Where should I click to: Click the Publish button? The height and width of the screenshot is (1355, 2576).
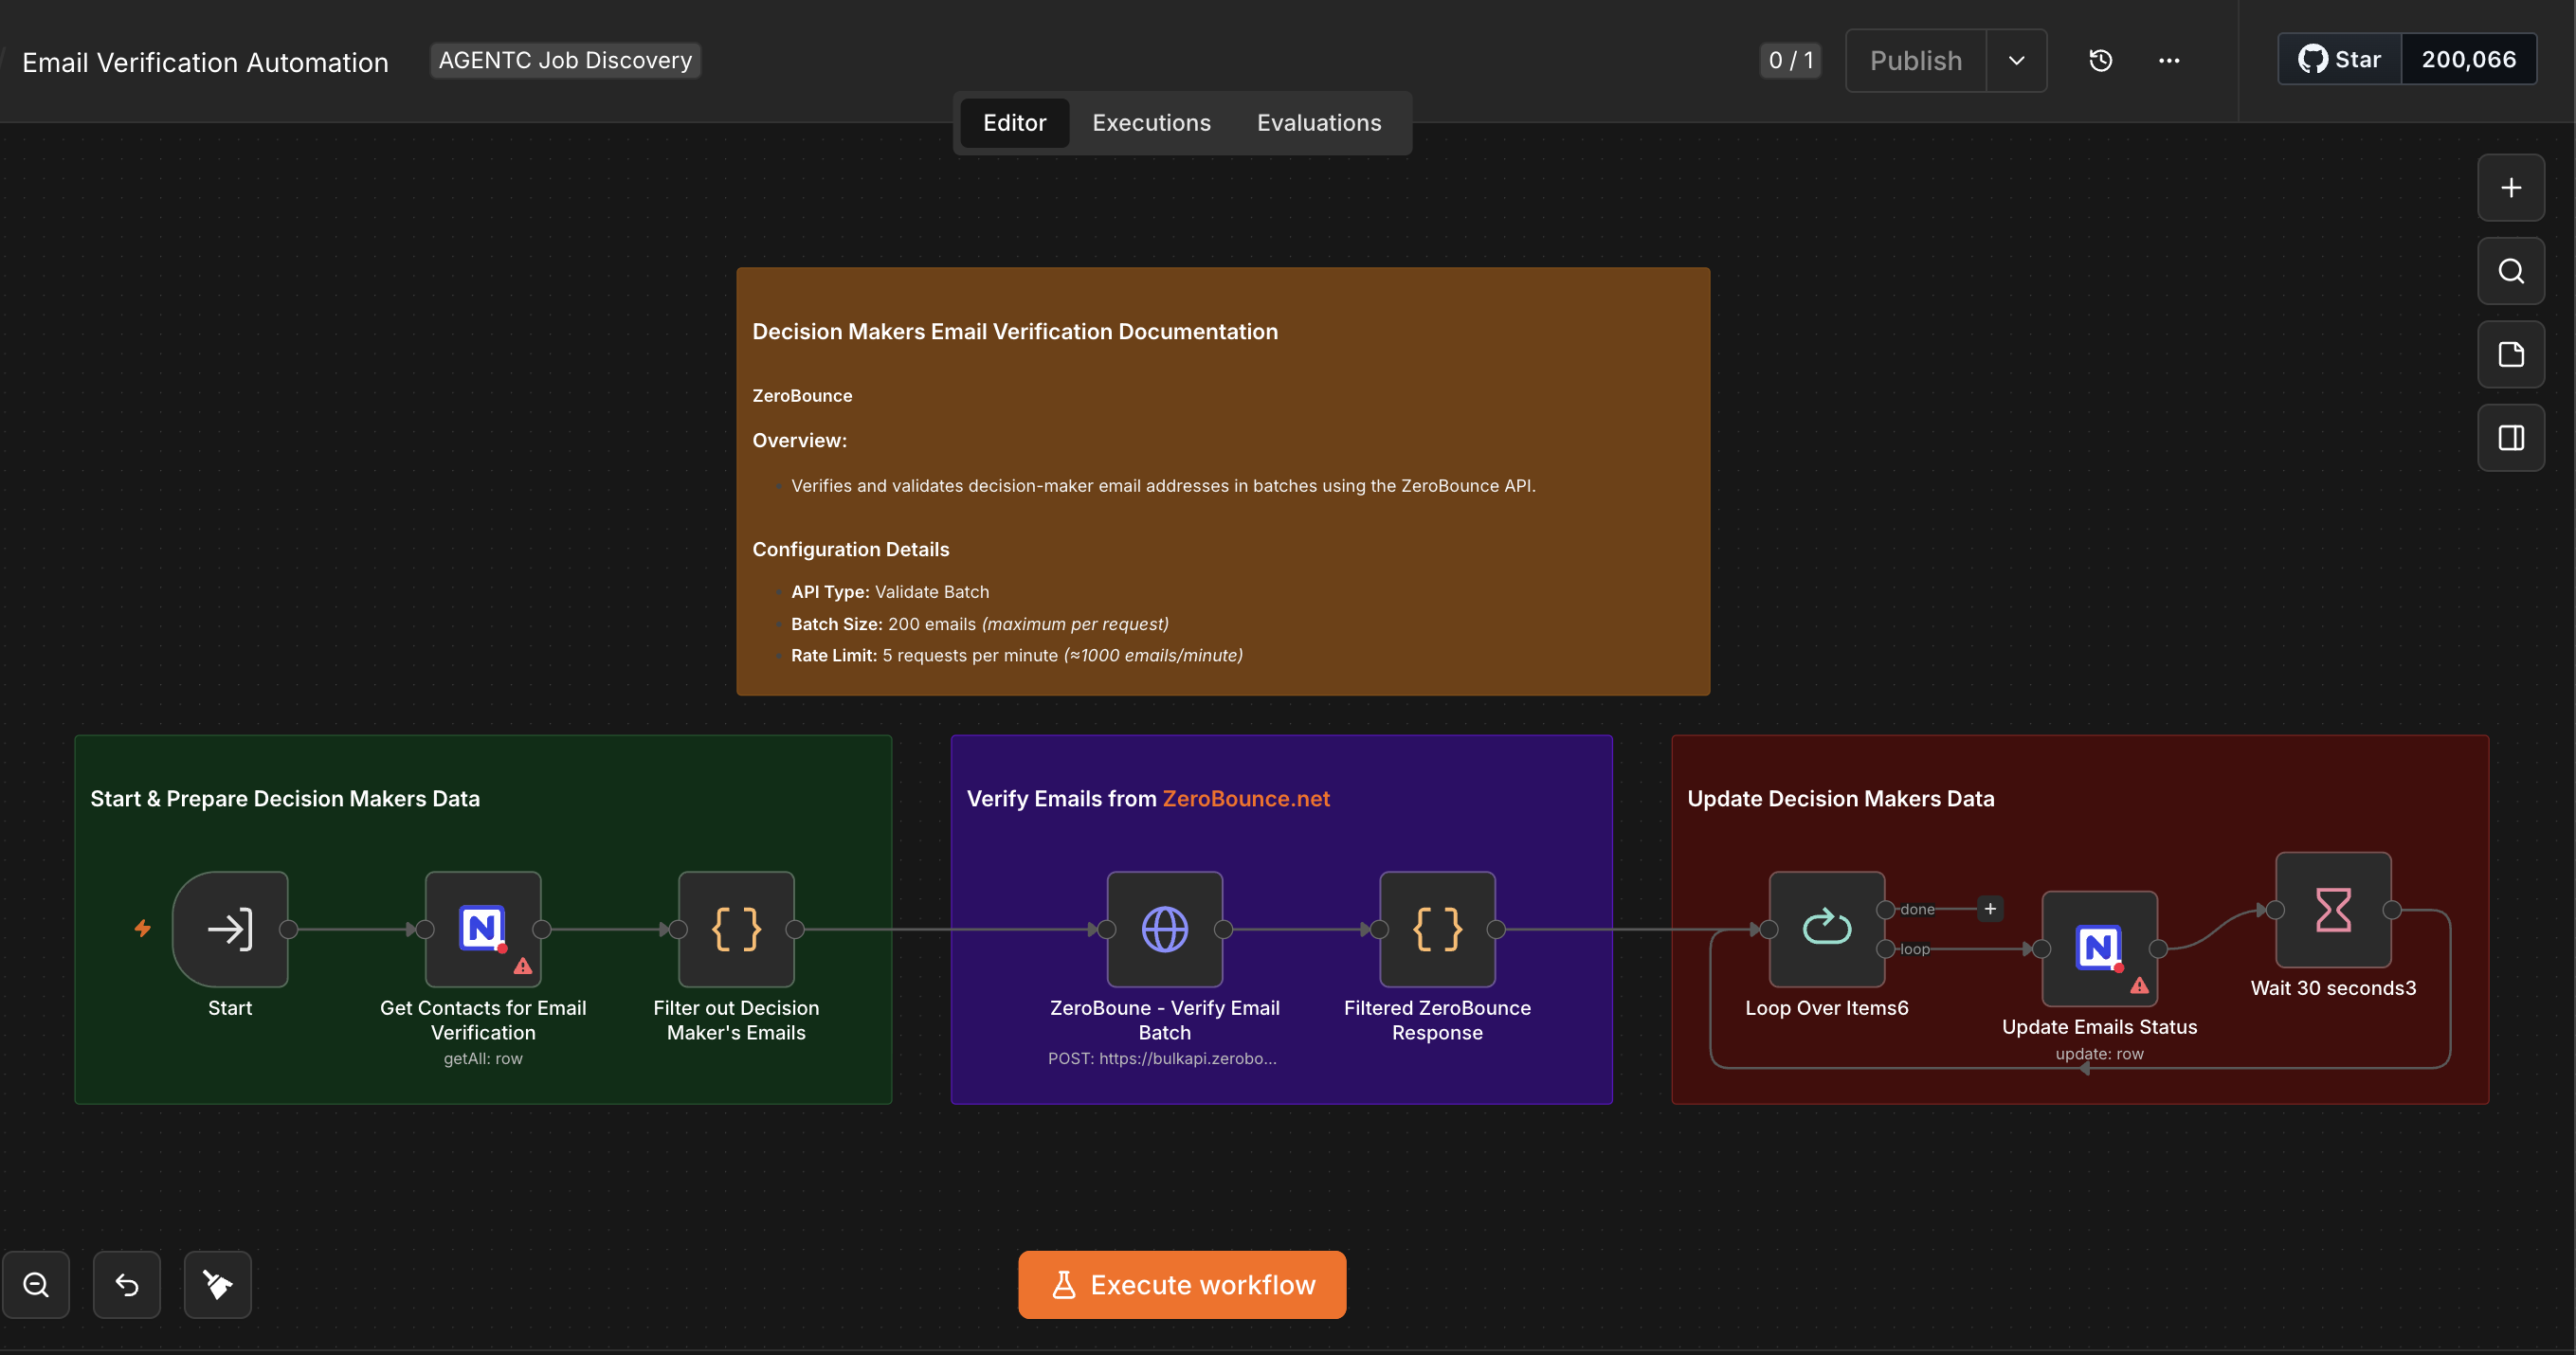pos(1916,61)
